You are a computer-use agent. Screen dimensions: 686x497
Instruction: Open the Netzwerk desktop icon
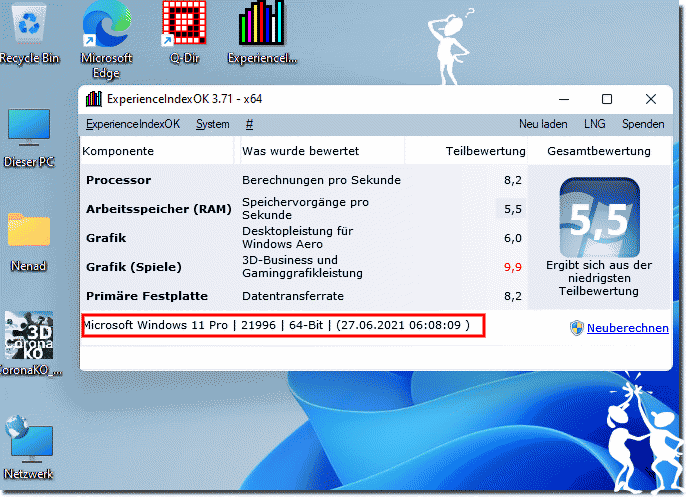[x=29, y=447]
